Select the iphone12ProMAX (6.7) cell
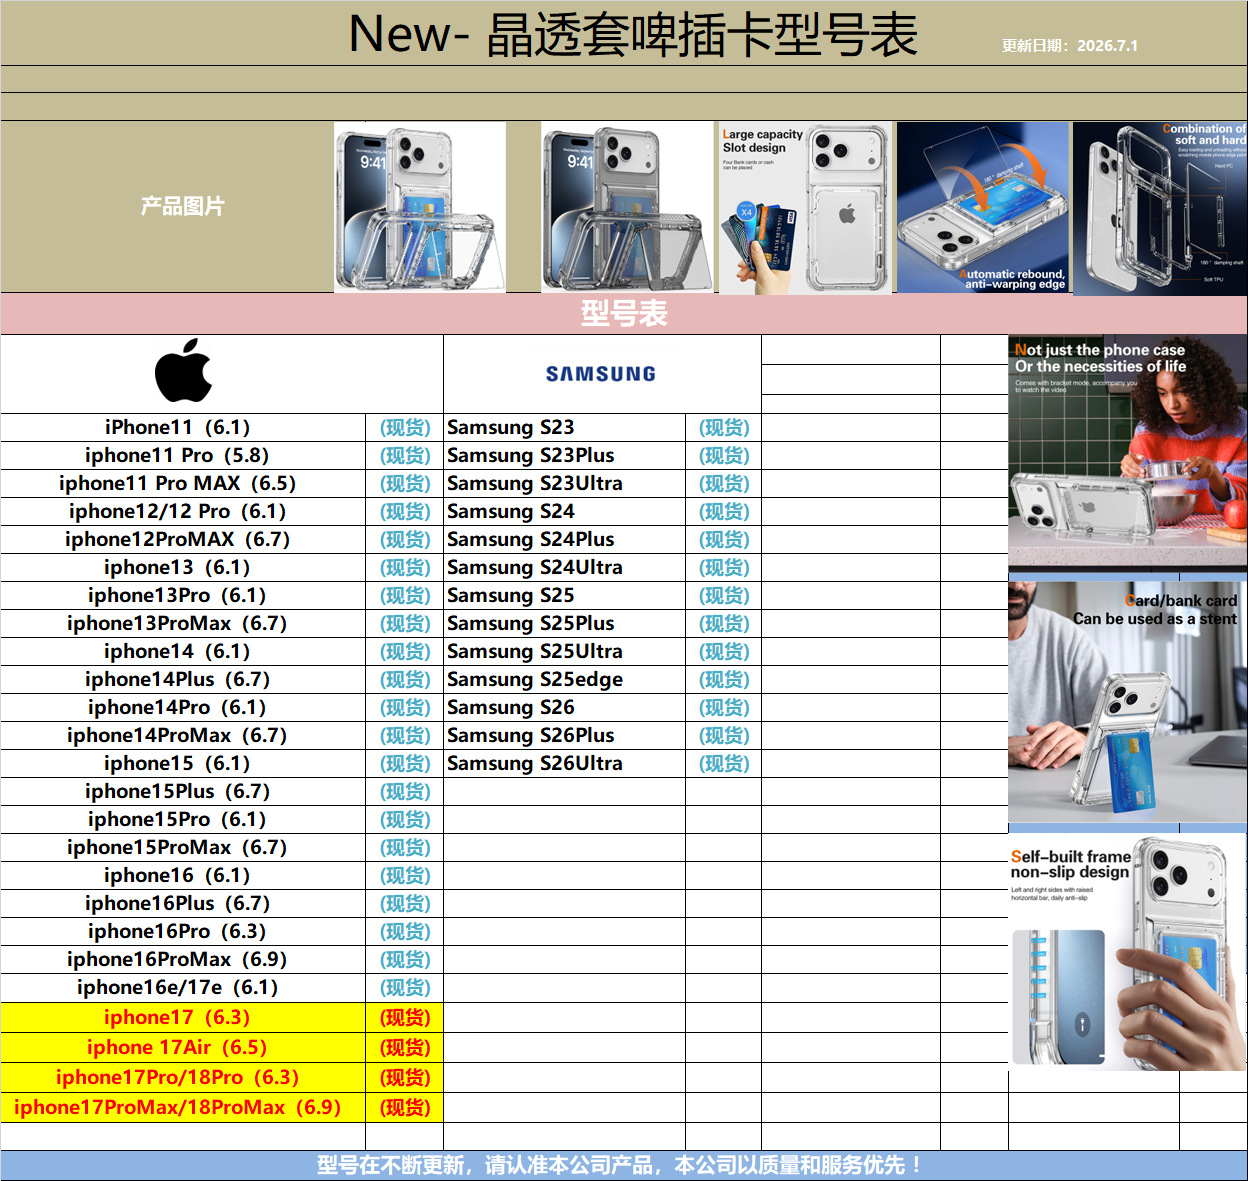The height and width of the screenshot is (1181, 1248). click(183, 540)
